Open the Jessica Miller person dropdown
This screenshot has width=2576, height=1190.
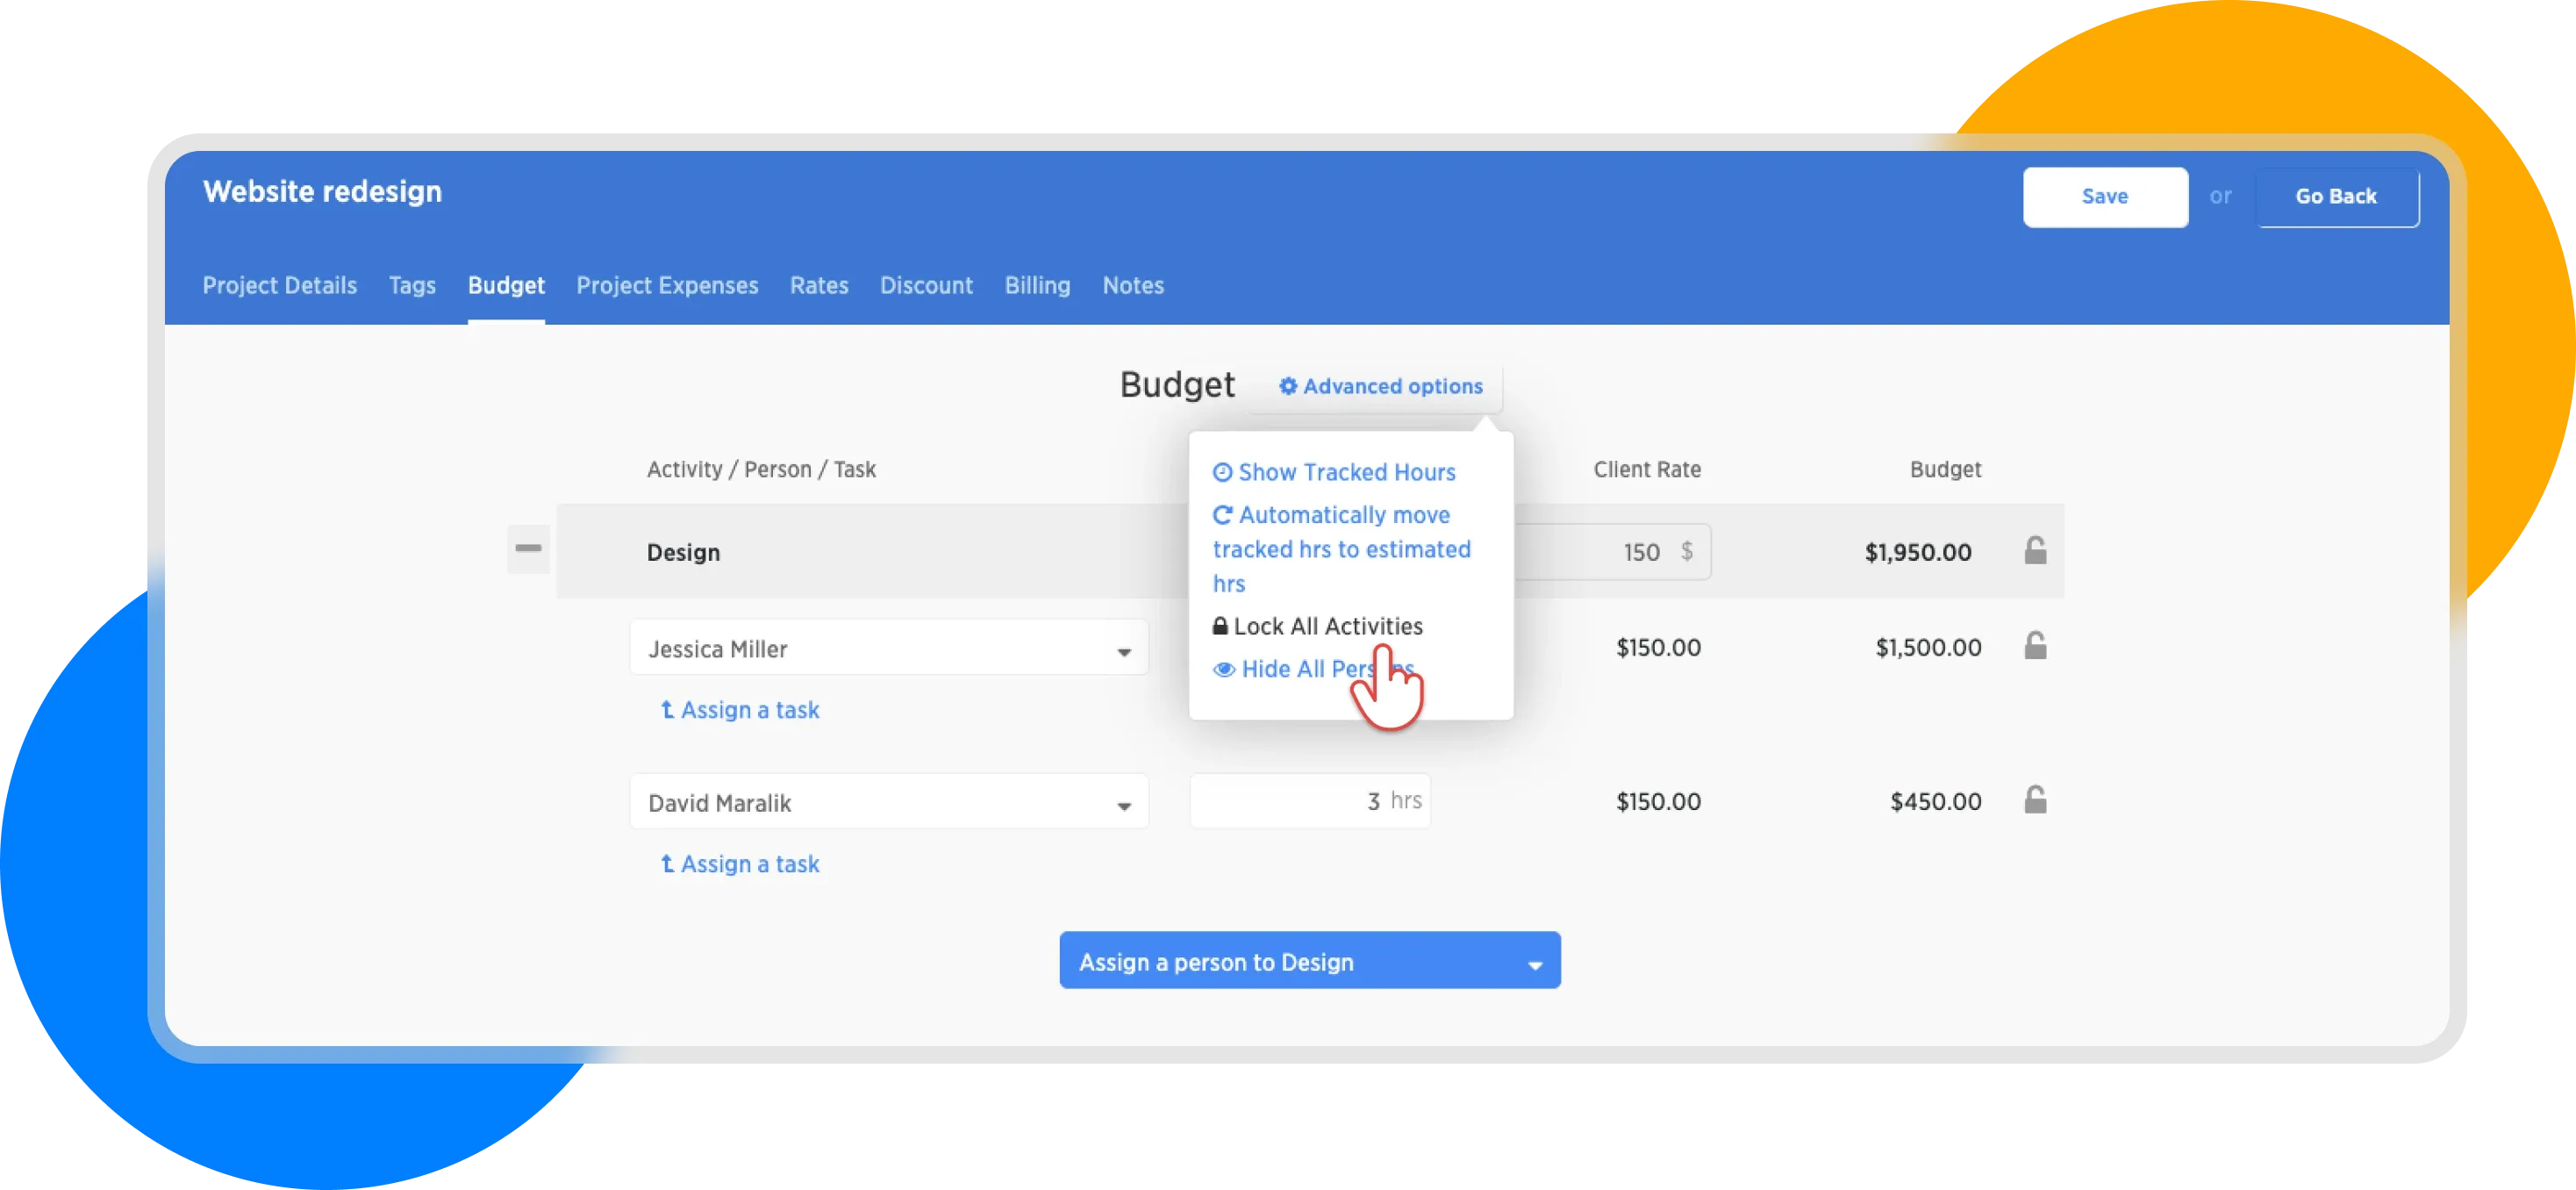click(x=888, y=648)
